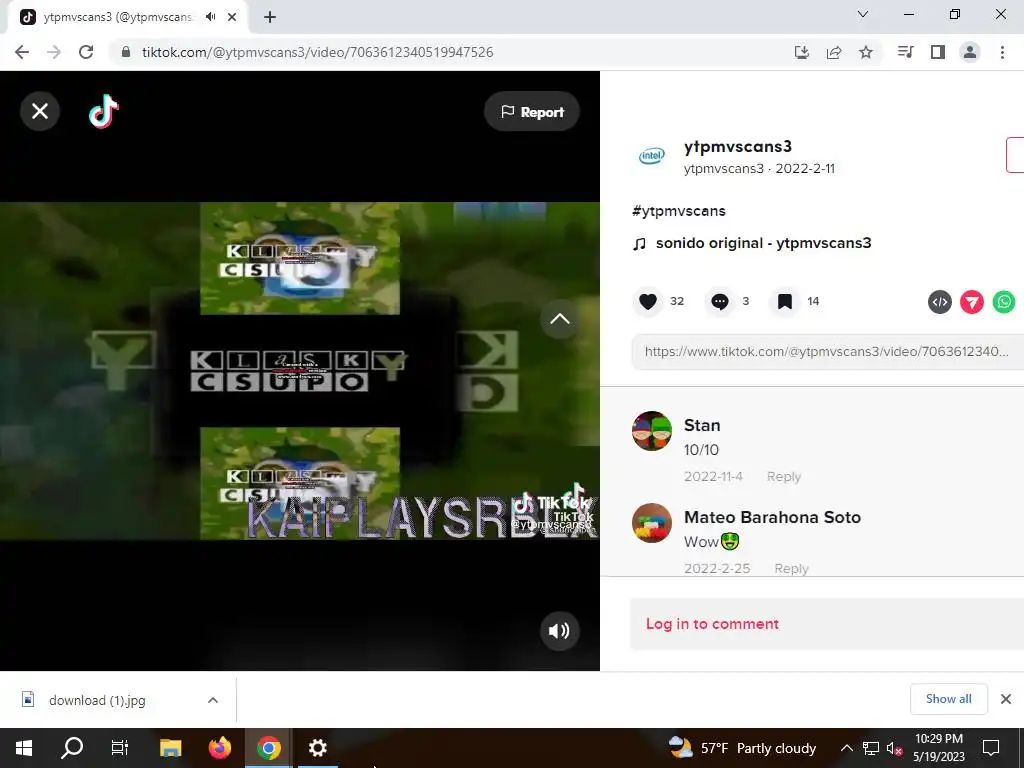Show all downloads
1024x768 pixels.
948,699
